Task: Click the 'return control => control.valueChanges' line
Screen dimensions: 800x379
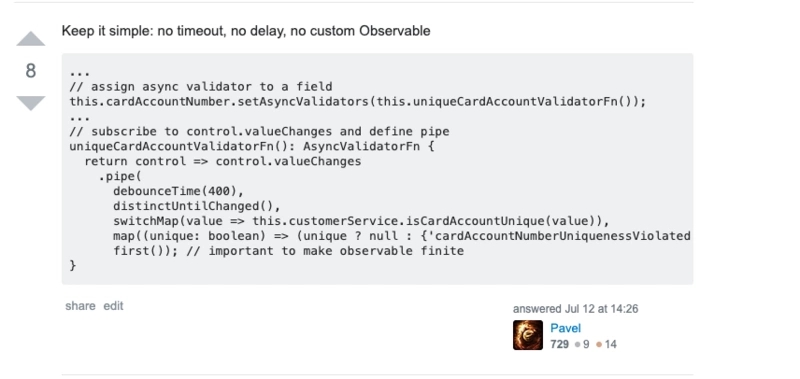Action: tap(222, 161)
